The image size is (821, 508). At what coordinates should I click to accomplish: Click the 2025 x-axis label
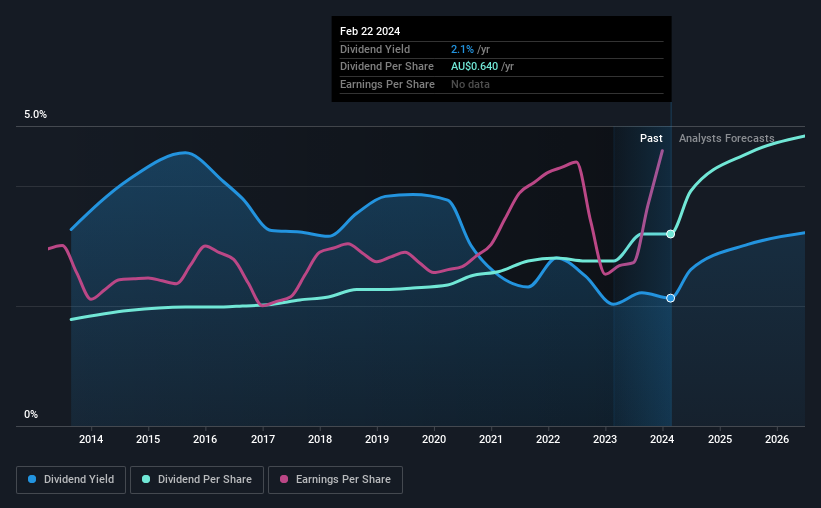point(720,439)
